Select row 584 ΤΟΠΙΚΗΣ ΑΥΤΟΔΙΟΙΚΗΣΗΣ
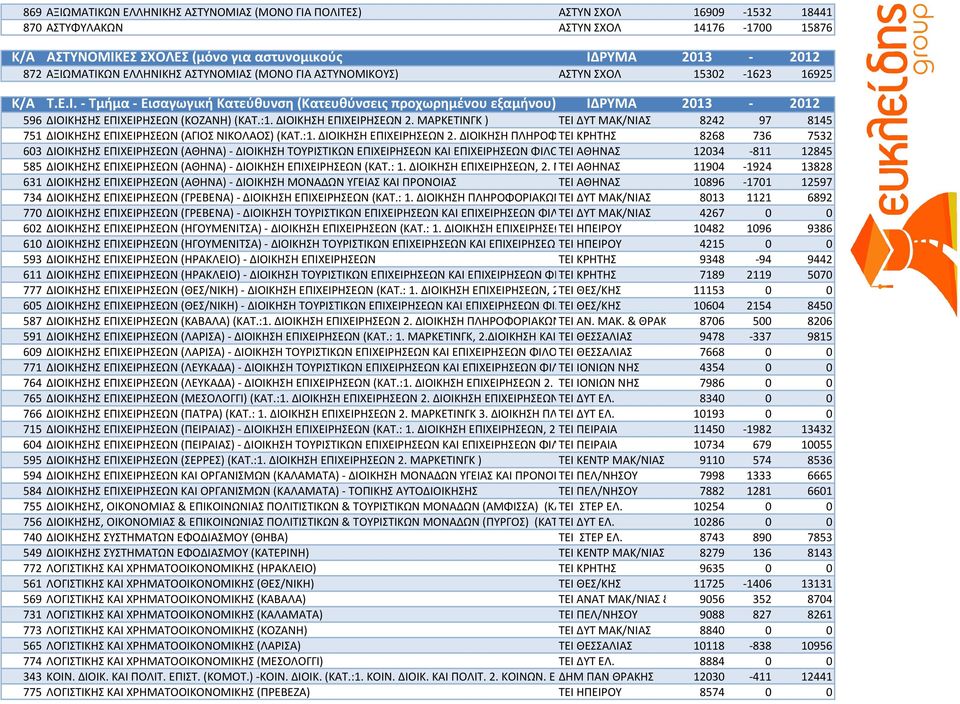960x704 pixels. pos(418,491)
